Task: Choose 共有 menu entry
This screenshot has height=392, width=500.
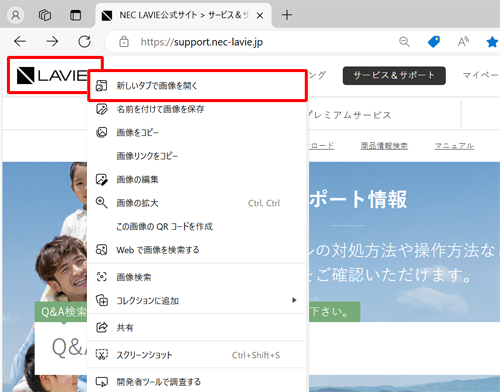Action: [x=197, y=328]
